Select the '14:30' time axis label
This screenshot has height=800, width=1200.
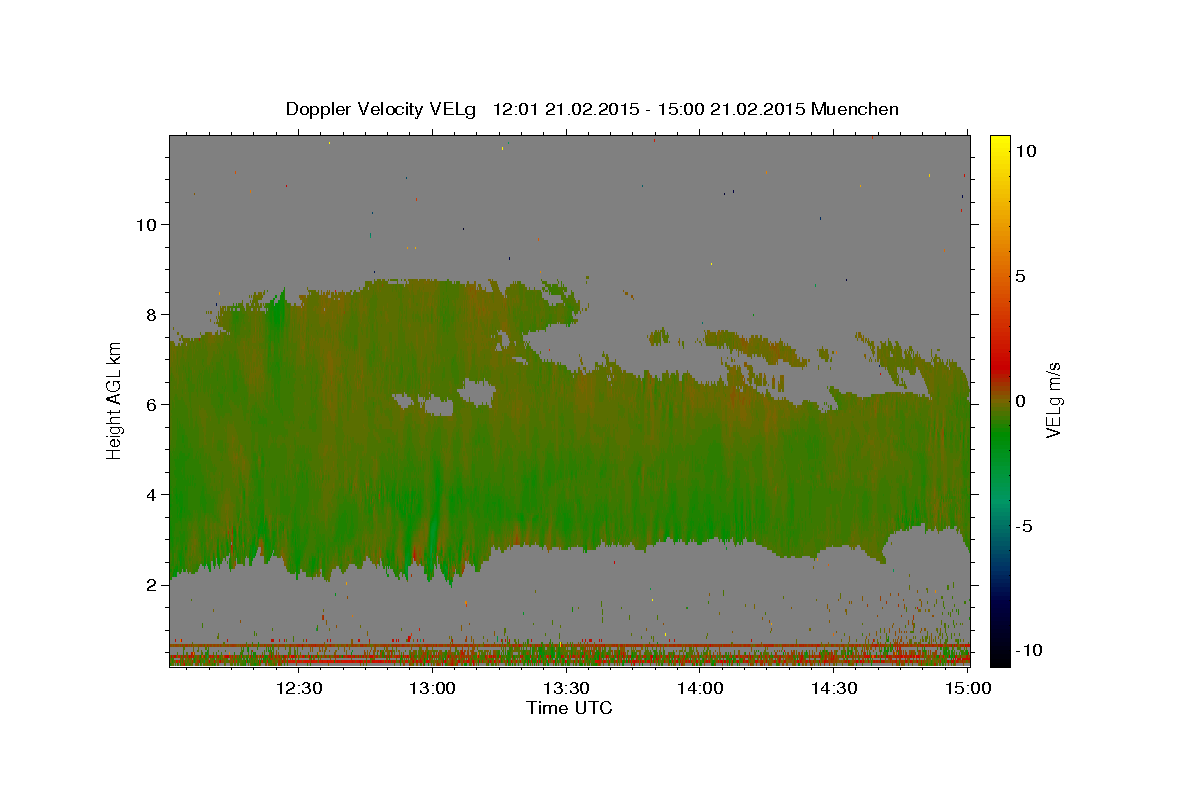834,689
